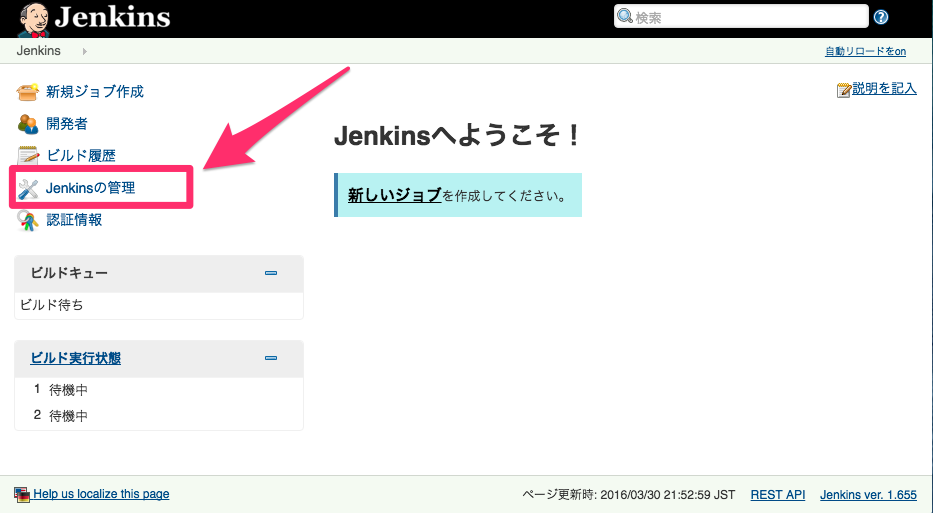Open the REST API link
The width and height of the screenshot is (933, 513).
pos(778,495)
